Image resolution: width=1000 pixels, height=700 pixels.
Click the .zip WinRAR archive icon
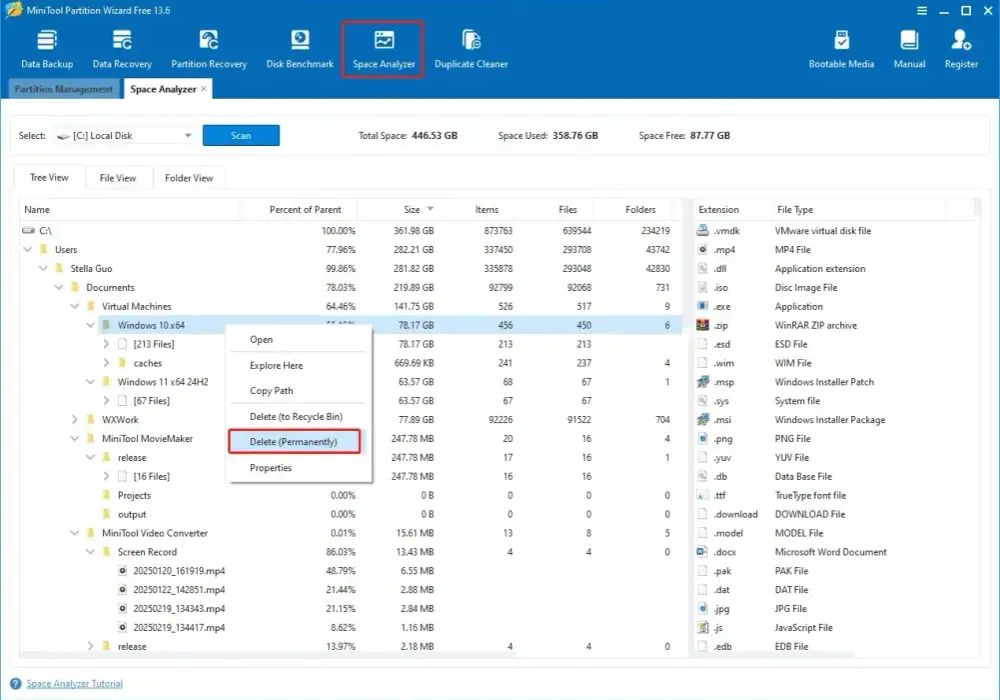702,325
